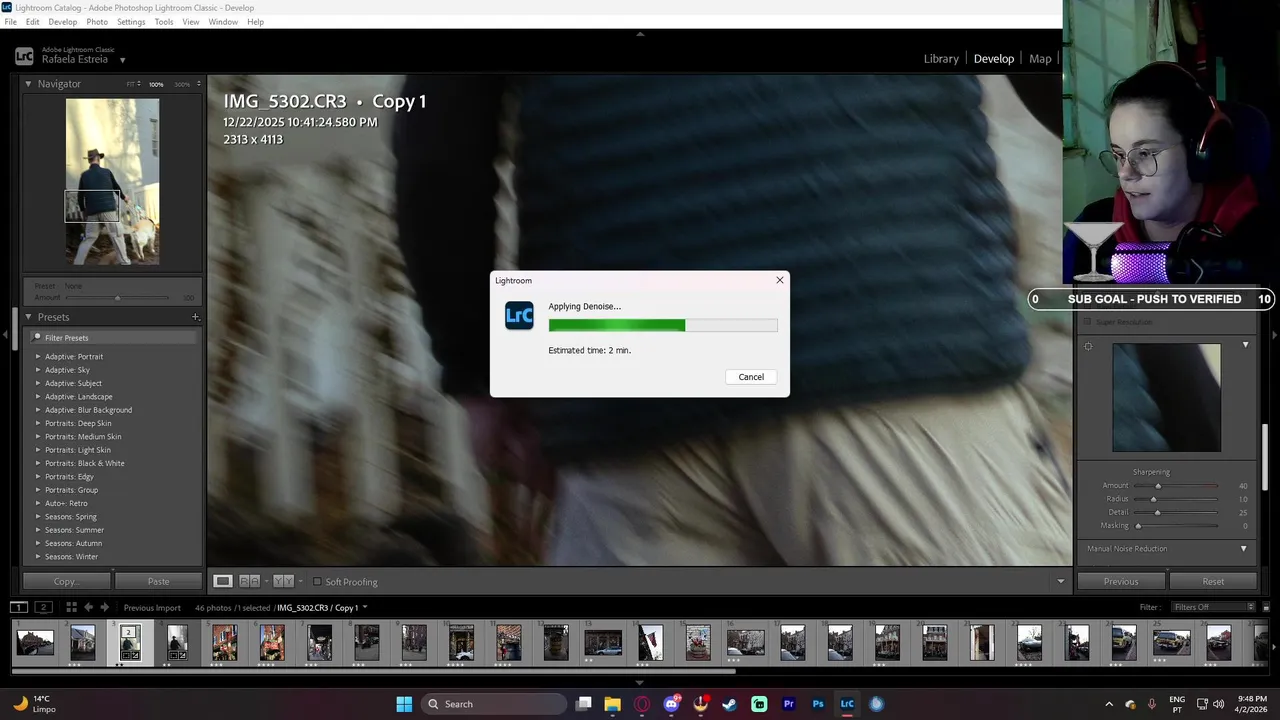The height and width of the screenshot is (720, 1280).
Task: Click the LrC icon in Denoise dialog
Action: coord(519,316)
